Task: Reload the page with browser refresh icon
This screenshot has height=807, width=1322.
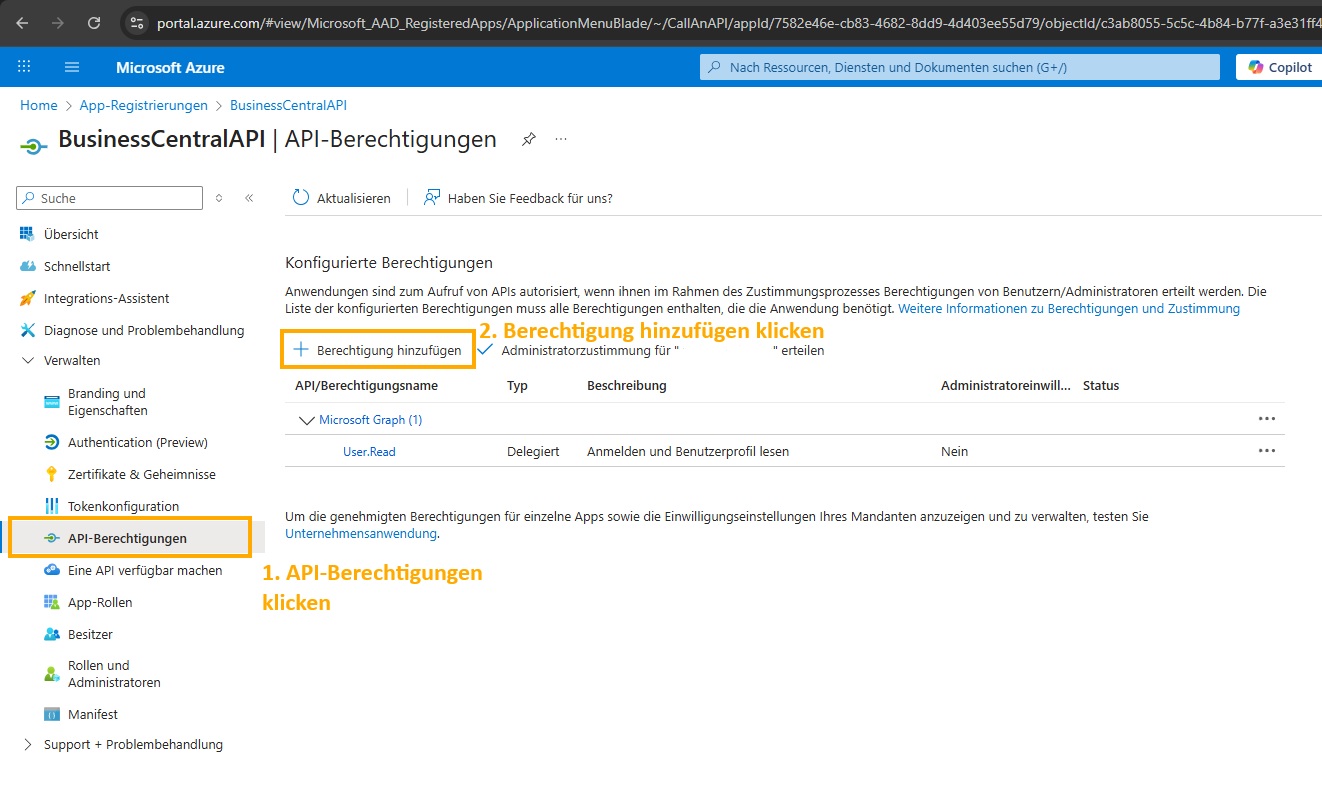Action: 94,22
